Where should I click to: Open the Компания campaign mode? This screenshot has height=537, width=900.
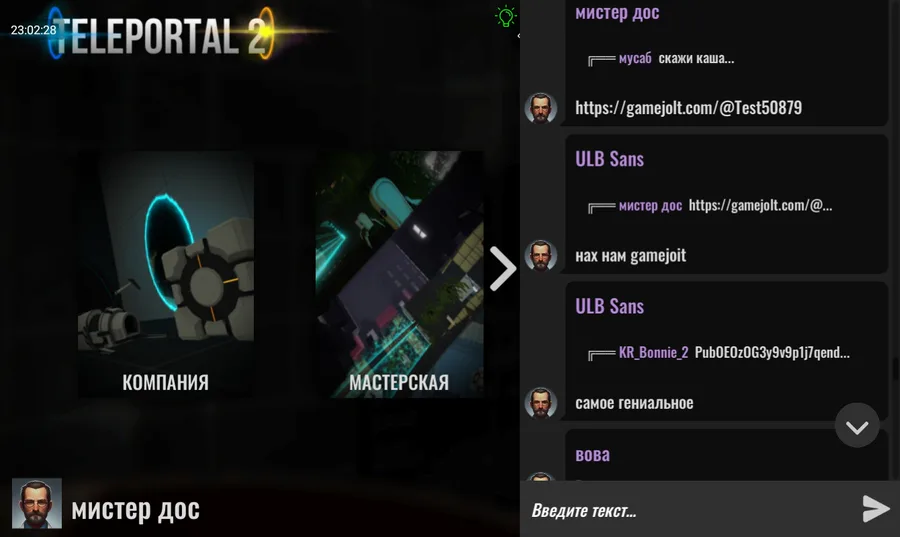(x=166, y=274)
